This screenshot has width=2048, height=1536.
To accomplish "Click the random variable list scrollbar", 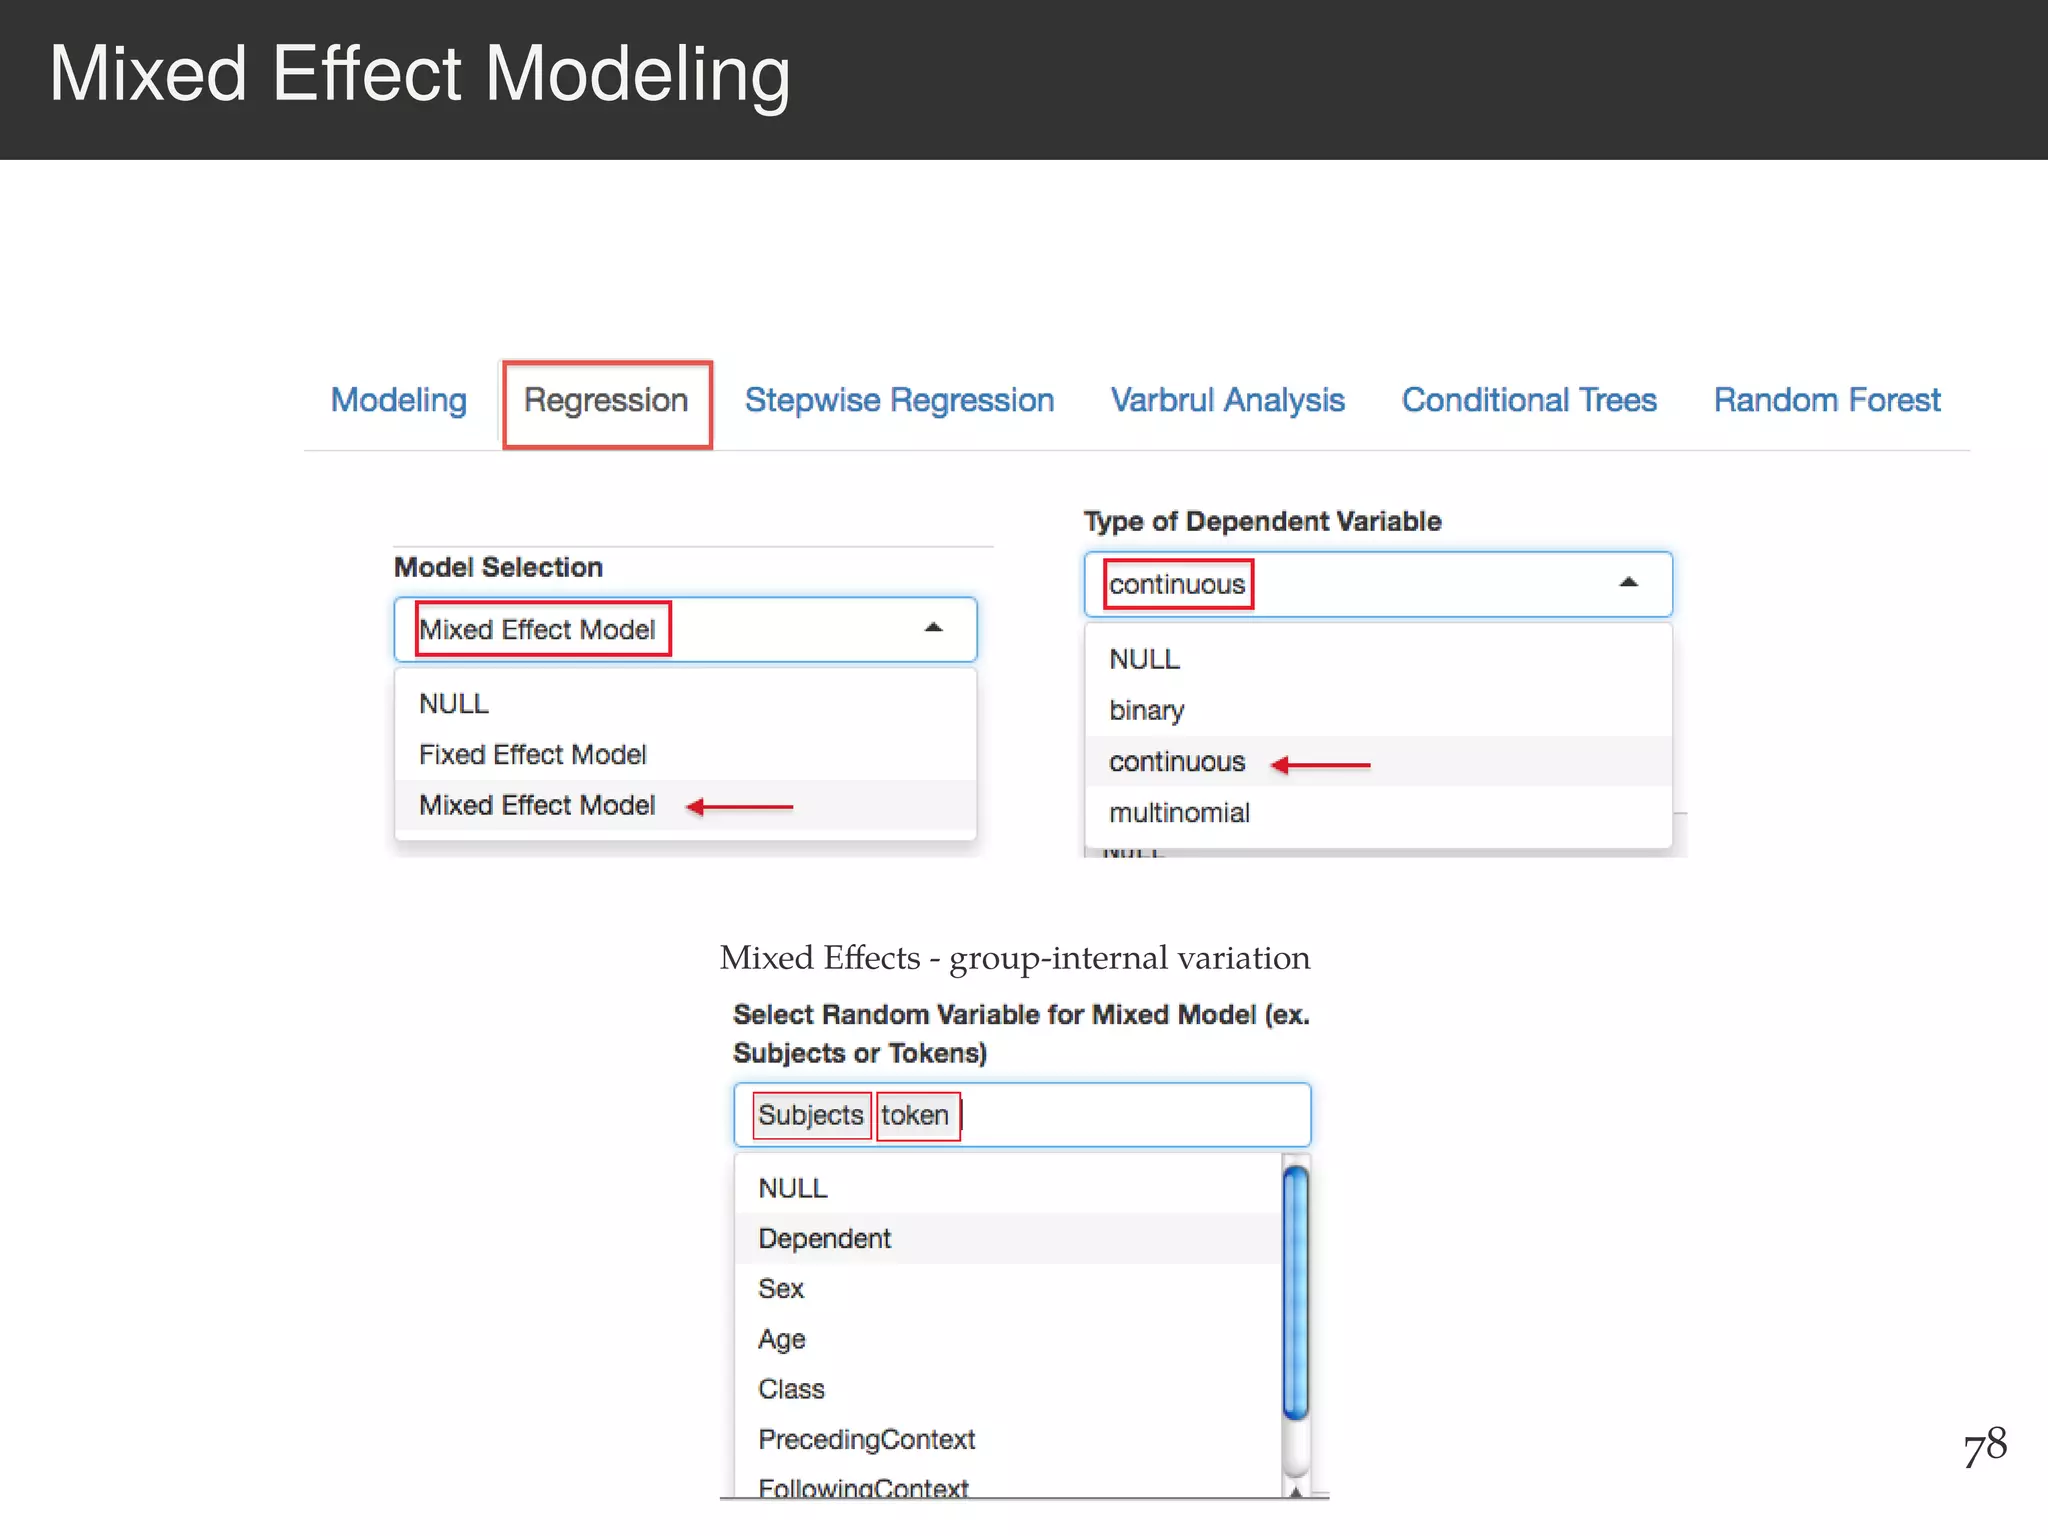I will [x=1295, y=1294].
